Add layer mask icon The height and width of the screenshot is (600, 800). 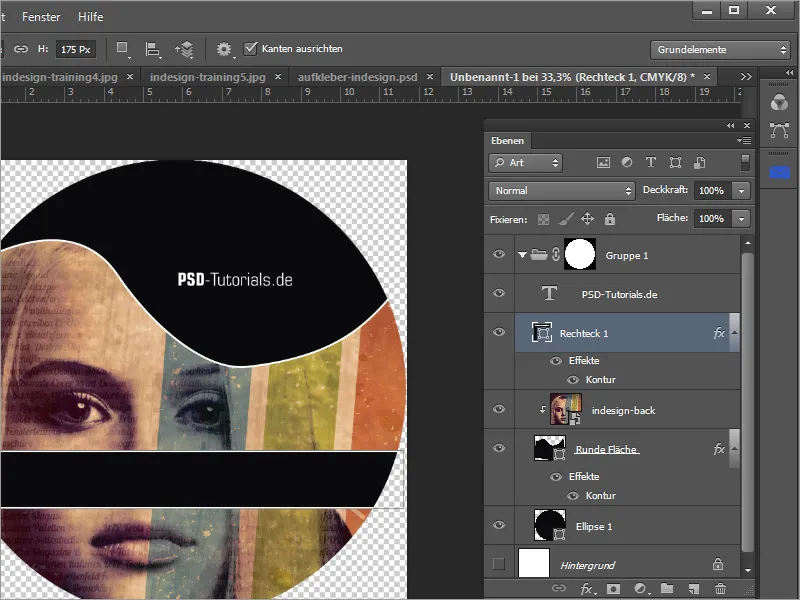pos(613,589)
